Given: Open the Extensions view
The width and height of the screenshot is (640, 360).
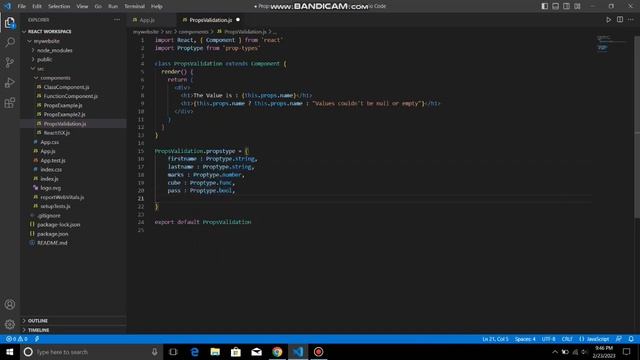Looking at the screenshot, I should [10, 102].
